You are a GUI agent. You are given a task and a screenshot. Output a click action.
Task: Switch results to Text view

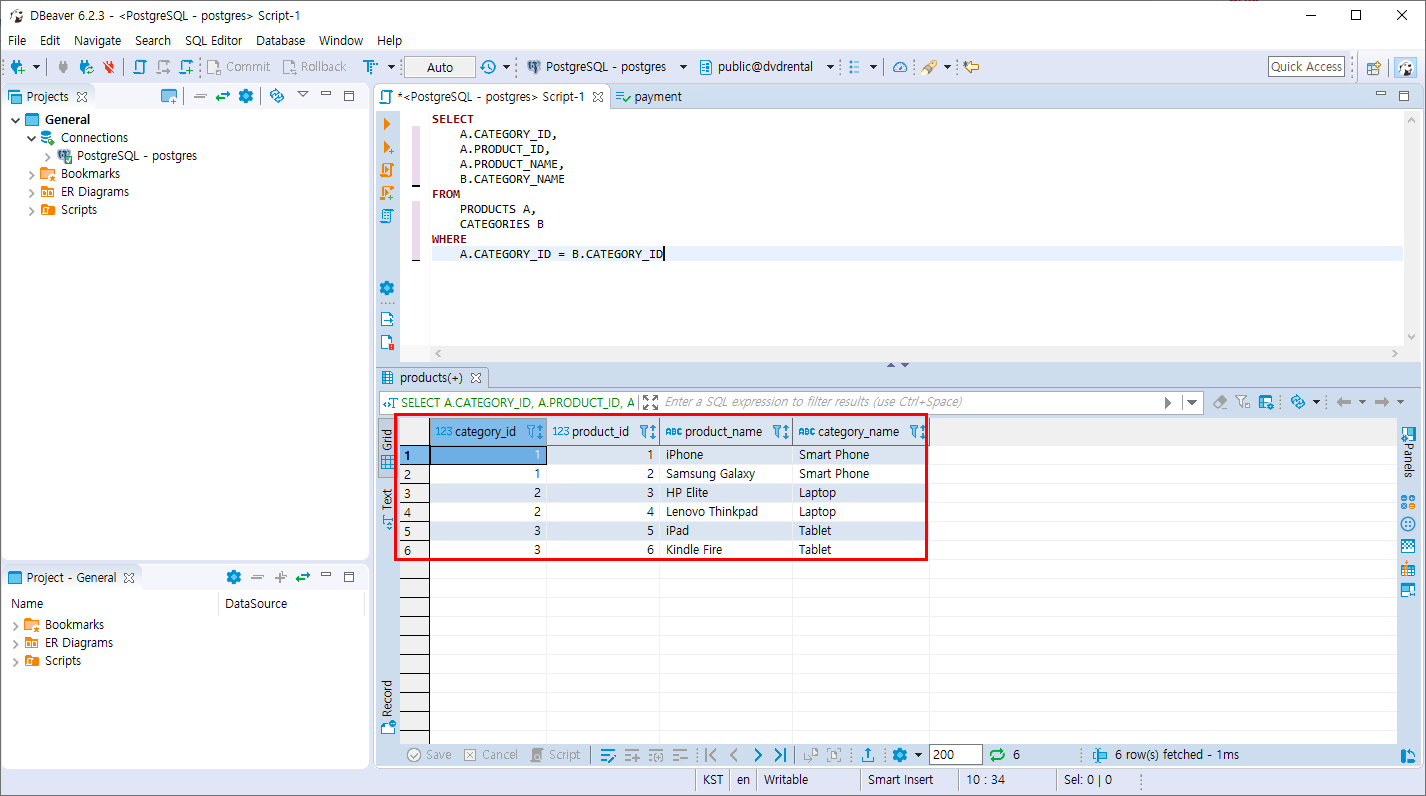pyautogui.click(x=388, y=508)
